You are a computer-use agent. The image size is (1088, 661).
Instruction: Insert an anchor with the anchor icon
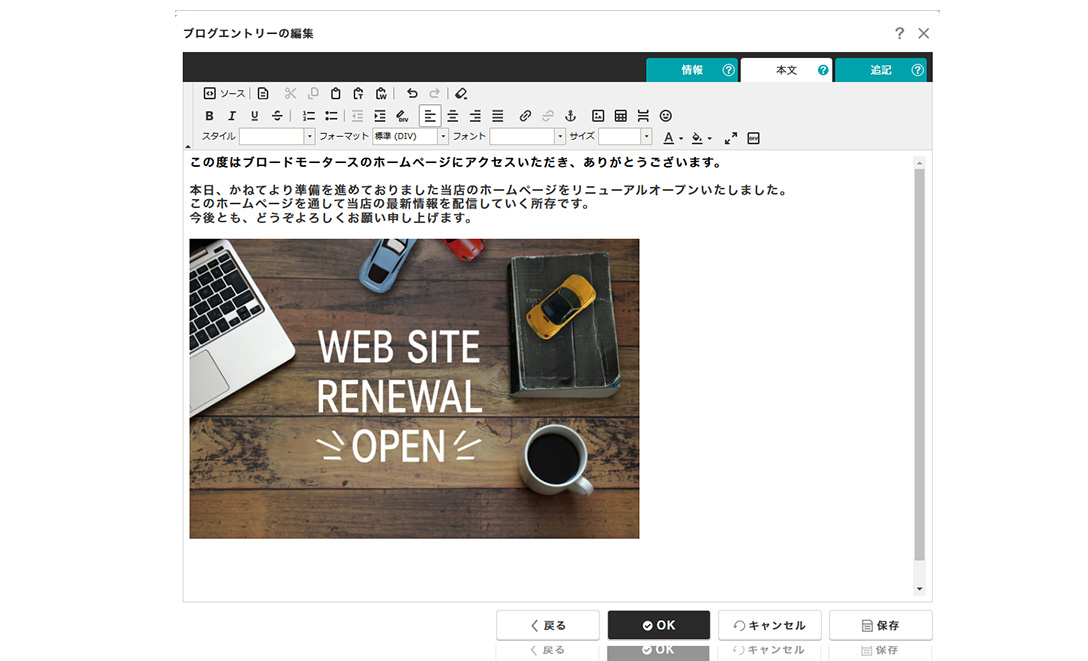[571, 116]
